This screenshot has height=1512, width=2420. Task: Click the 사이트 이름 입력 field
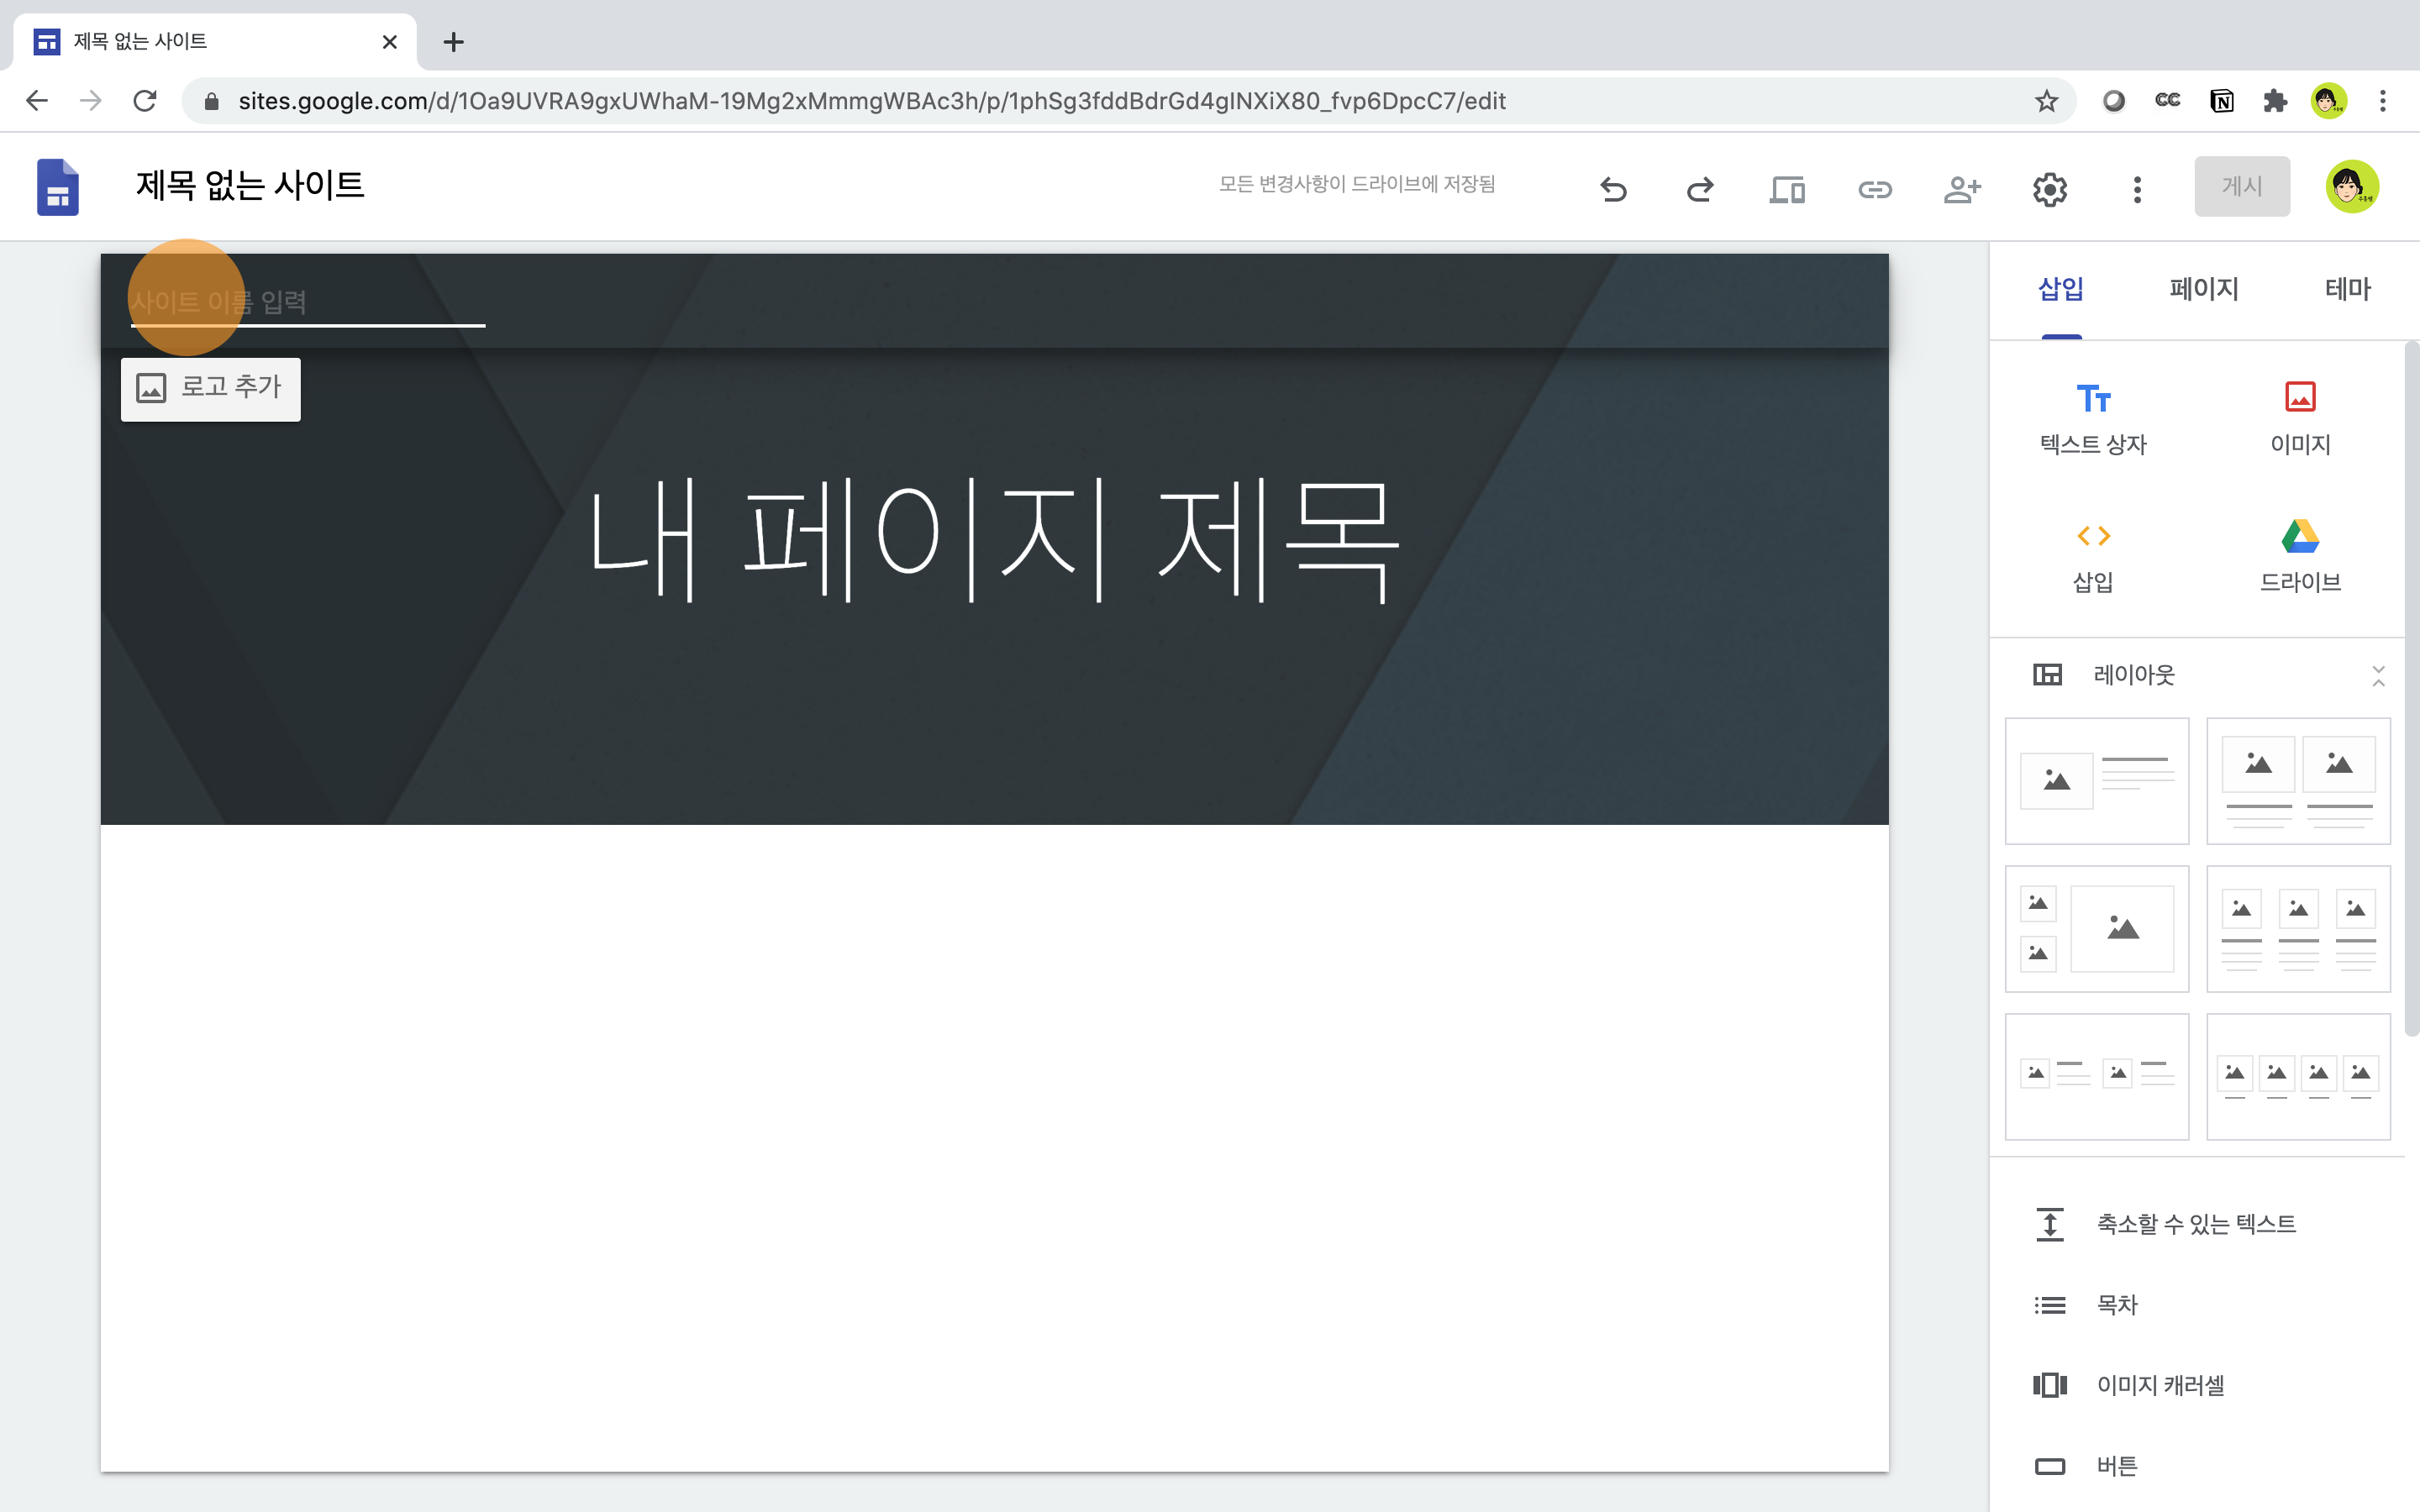click(306, 301)
